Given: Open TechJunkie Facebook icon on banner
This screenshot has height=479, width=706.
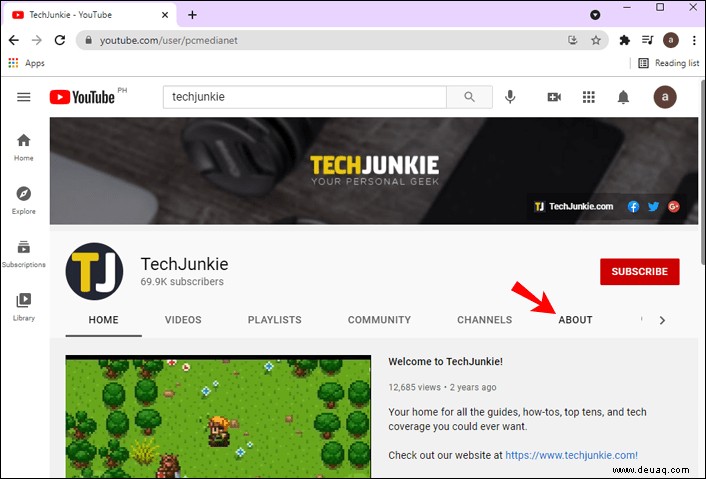Looking at the screenshot, I should click(633, 207).
